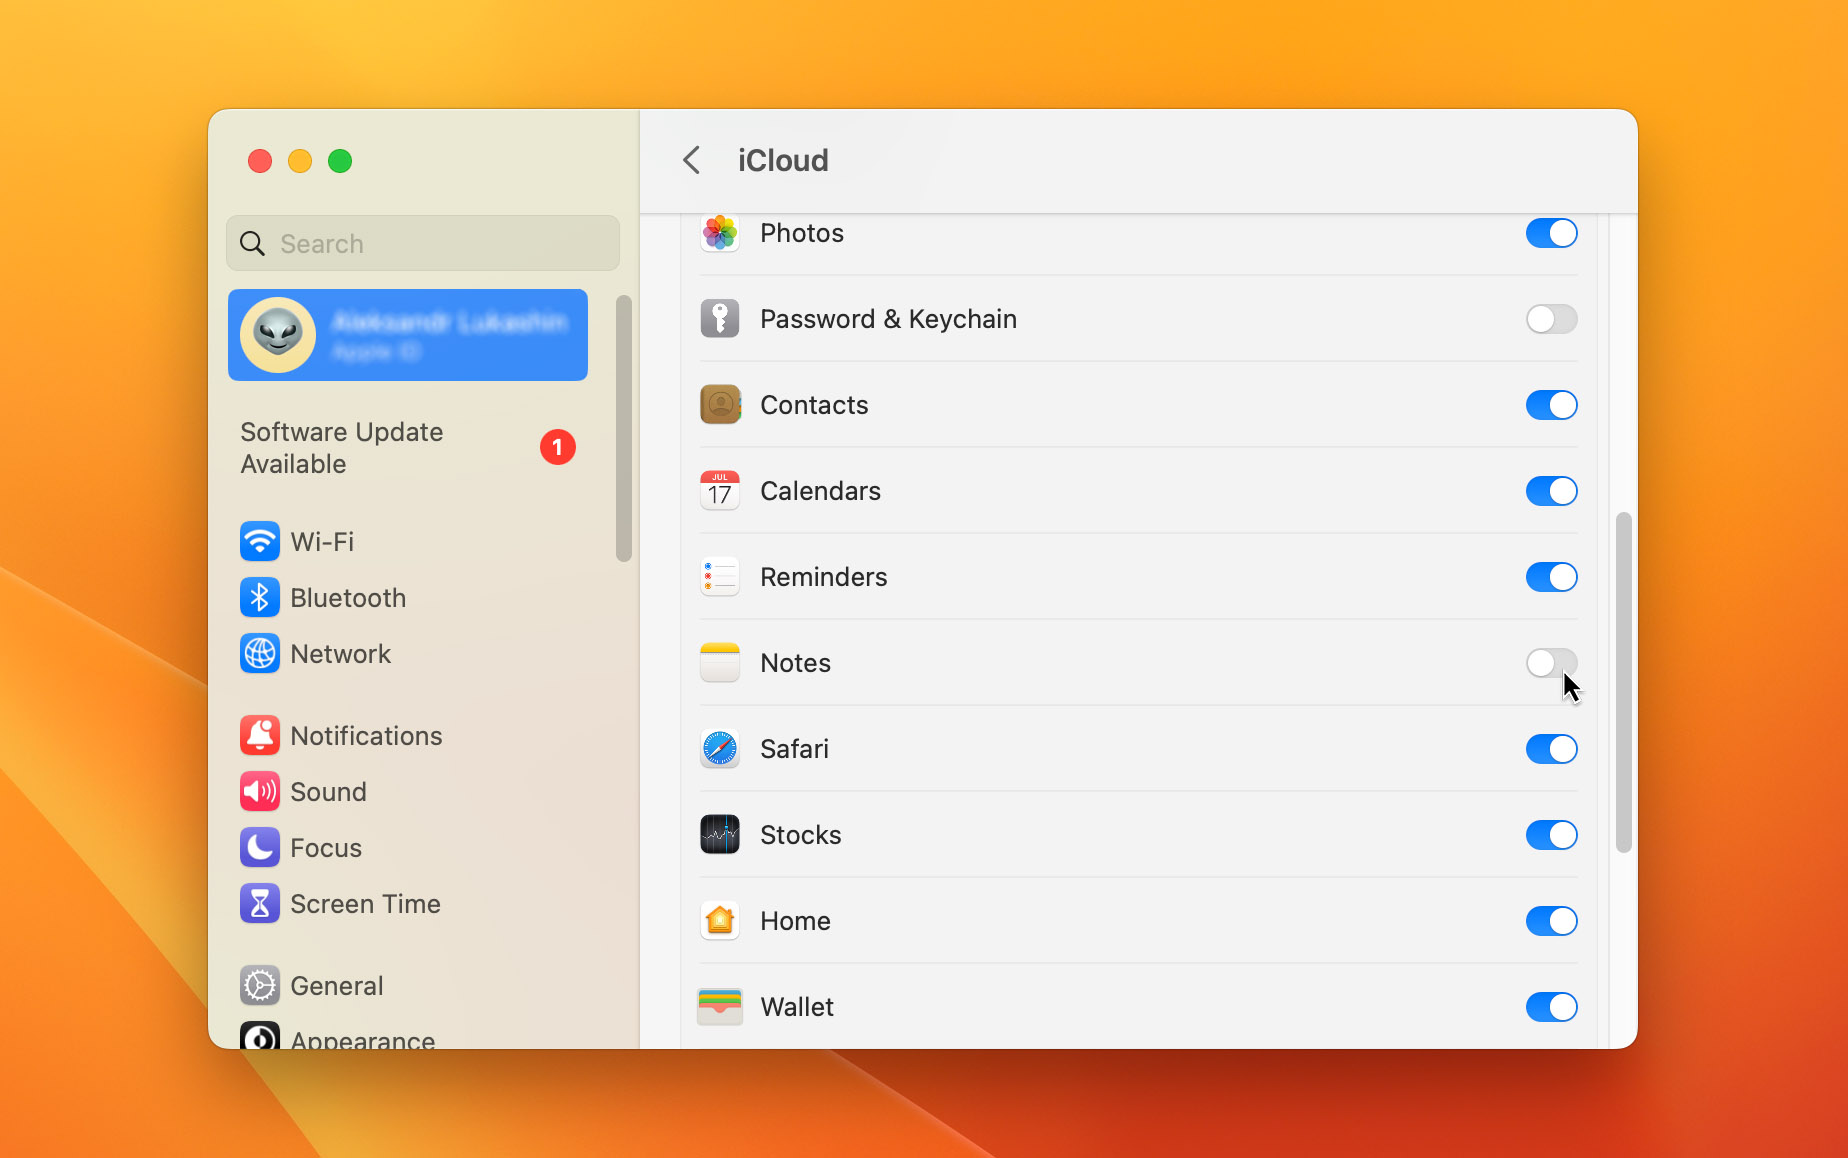Click the magnifying glass search icon
Image resolution: width=1848 pixels, height=1158 pixels.
253,244
